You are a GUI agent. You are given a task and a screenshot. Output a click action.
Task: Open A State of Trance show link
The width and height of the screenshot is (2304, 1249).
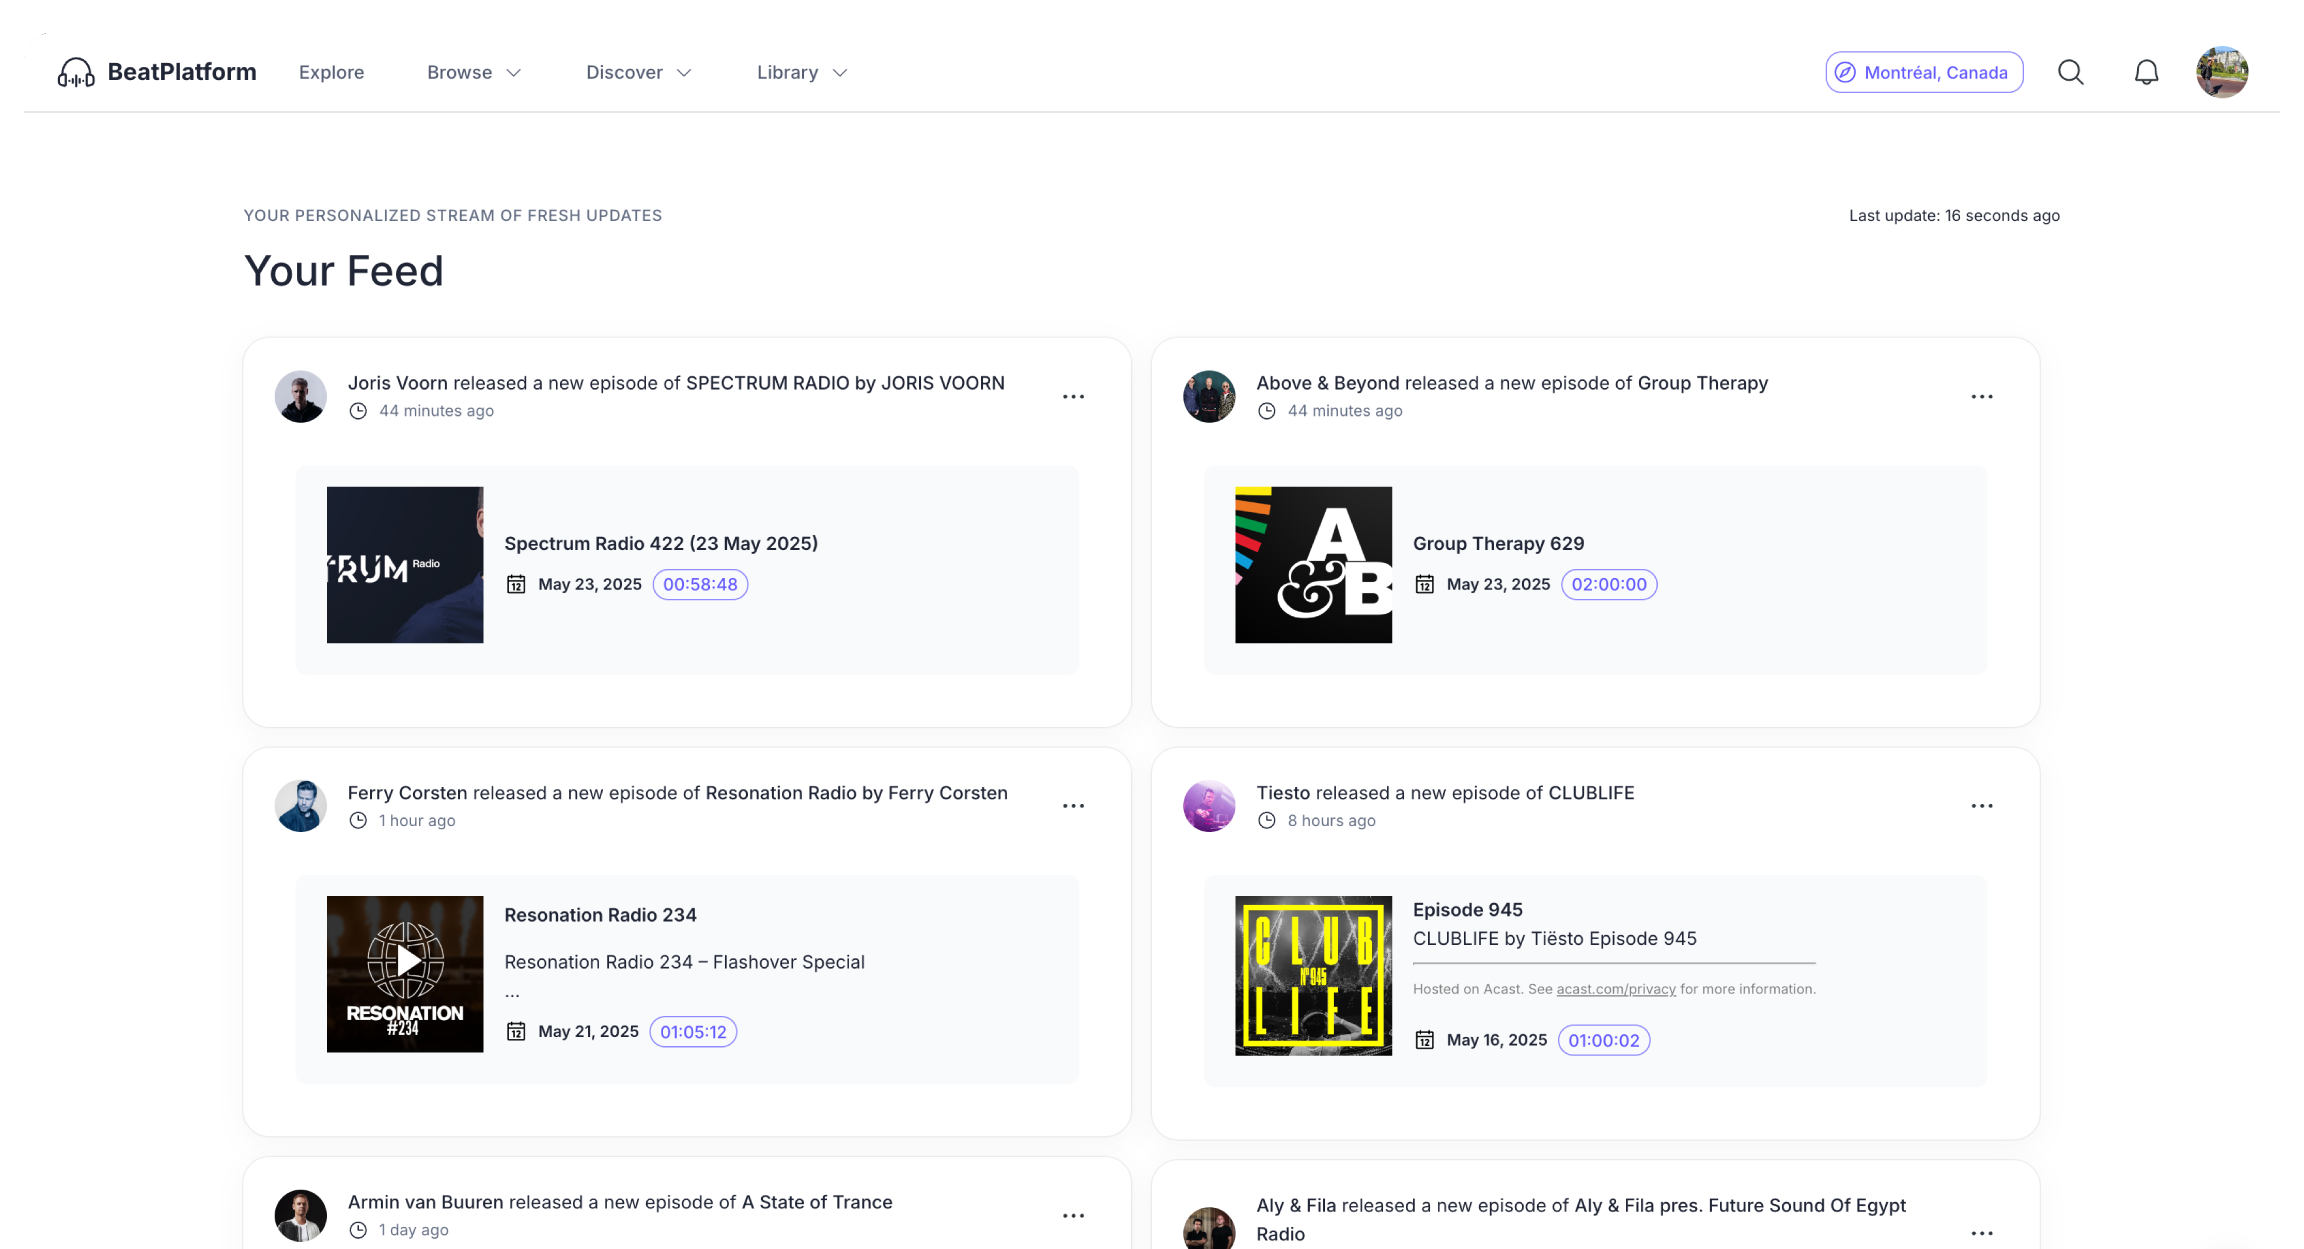point(817,1202)
